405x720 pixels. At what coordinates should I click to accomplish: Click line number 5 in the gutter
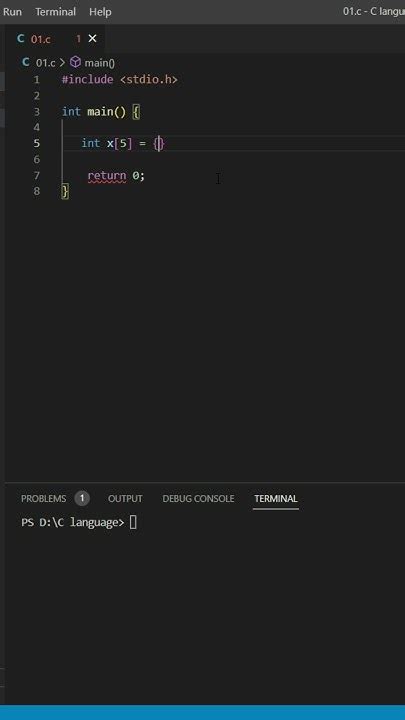(x=36, y=143)
